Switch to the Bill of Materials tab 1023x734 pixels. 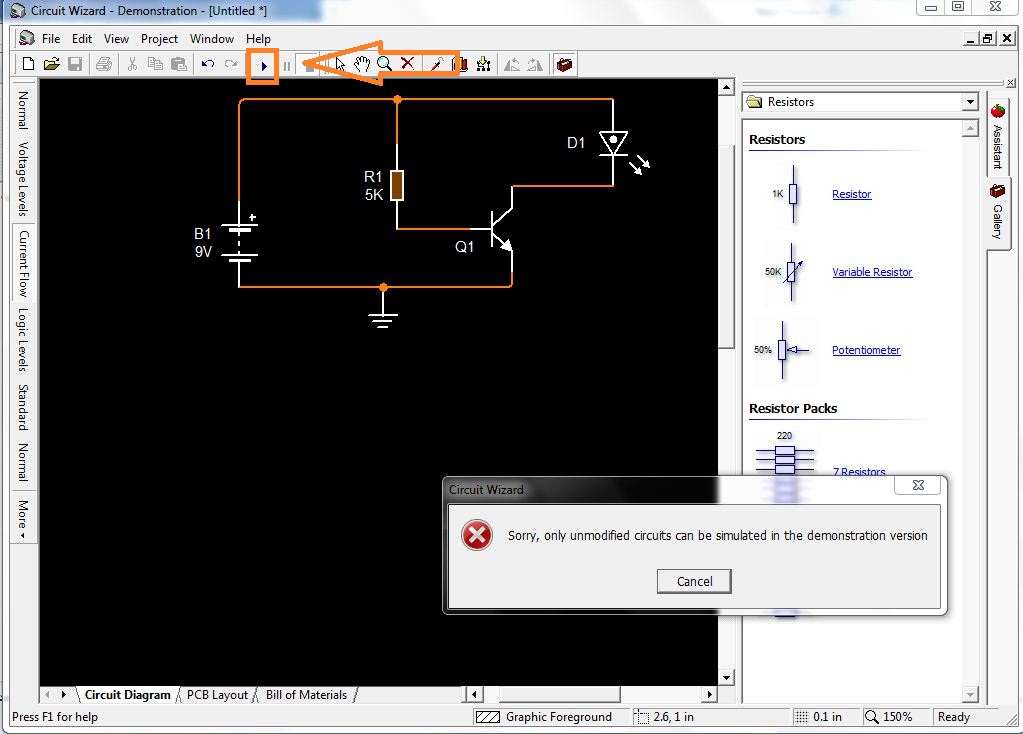coord(306,695)
